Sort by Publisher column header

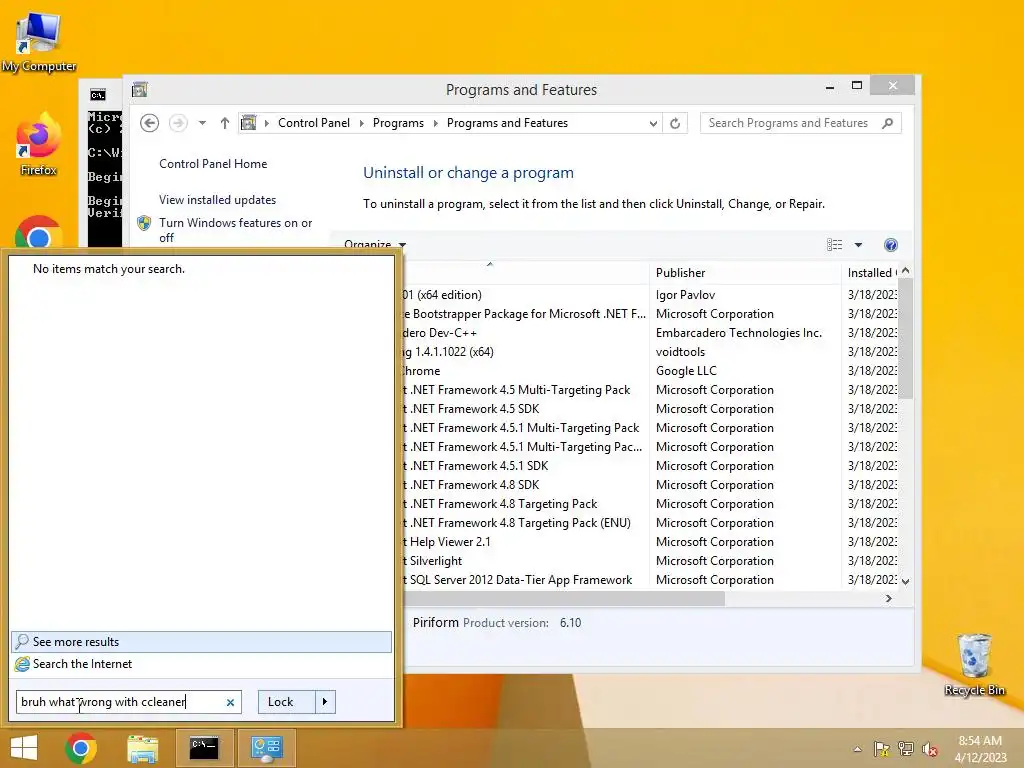click(x=744, y=273)
